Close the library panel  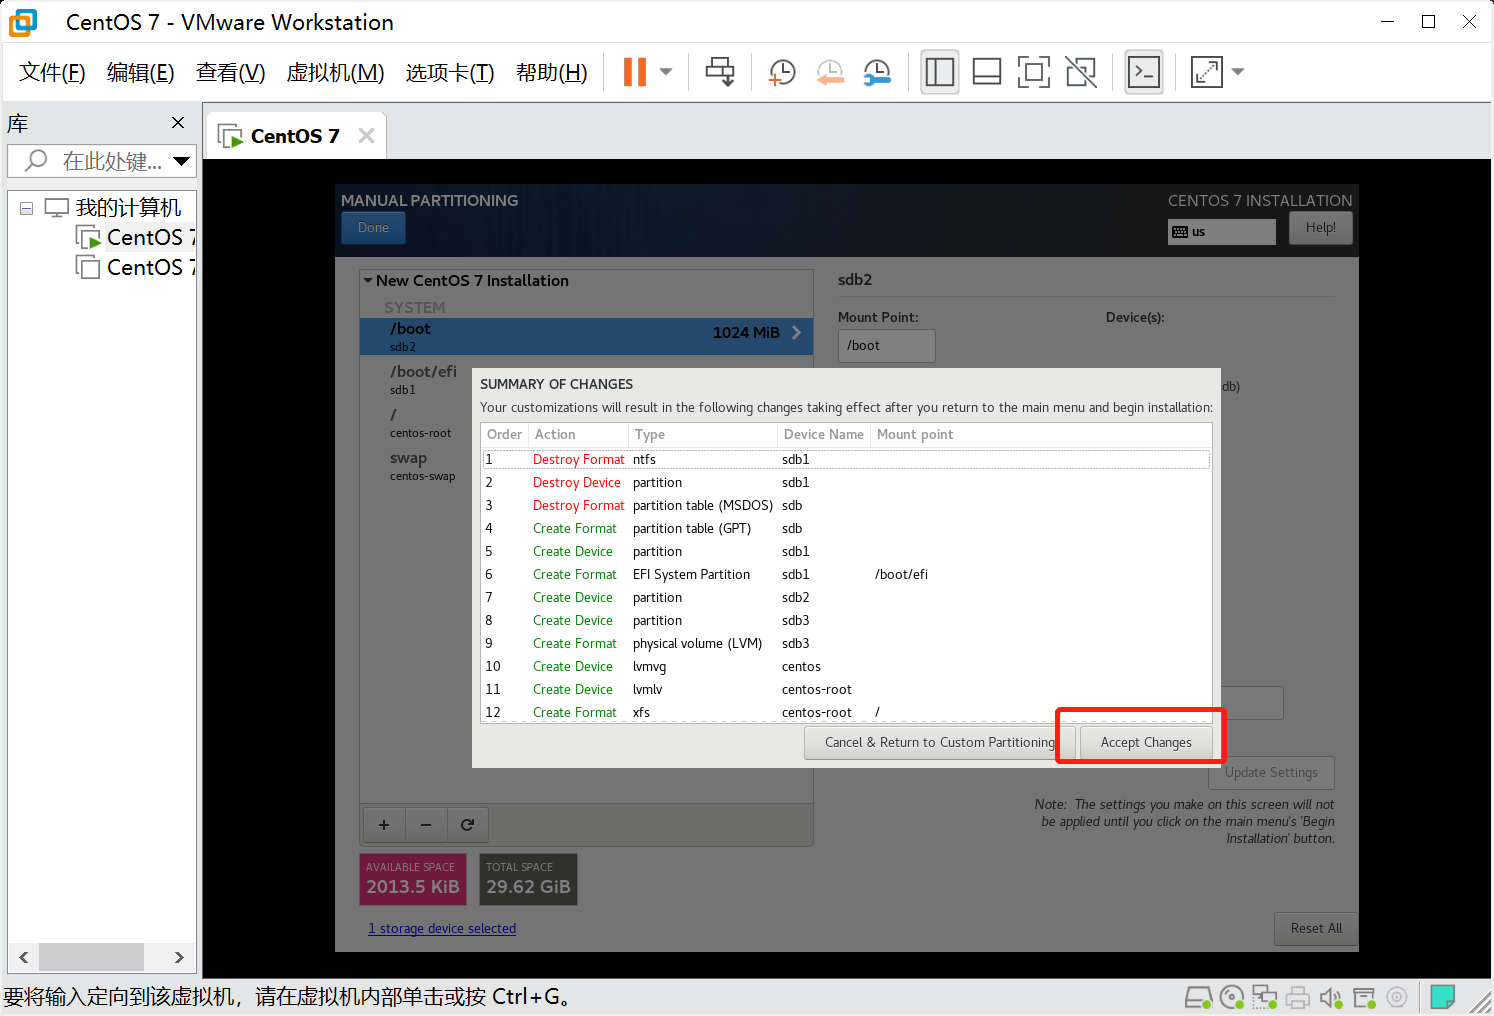point(178,122)
